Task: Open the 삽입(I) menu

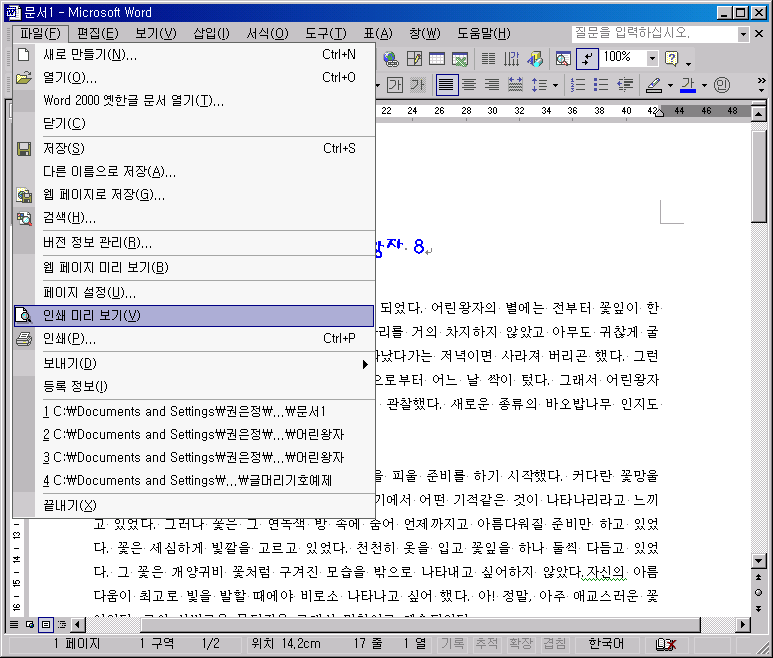Action: click(211, 34)
